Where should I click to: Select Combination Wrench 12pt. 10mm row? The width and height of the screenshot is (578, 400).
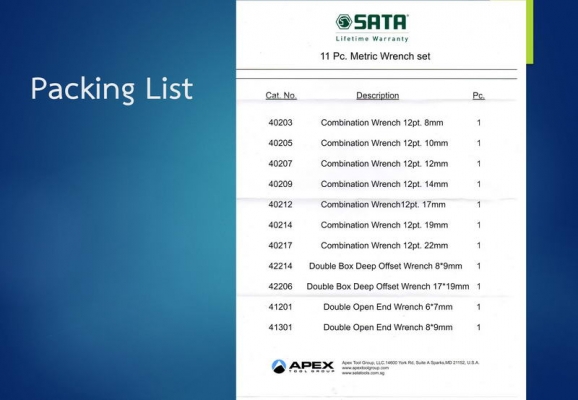point(374,143)
